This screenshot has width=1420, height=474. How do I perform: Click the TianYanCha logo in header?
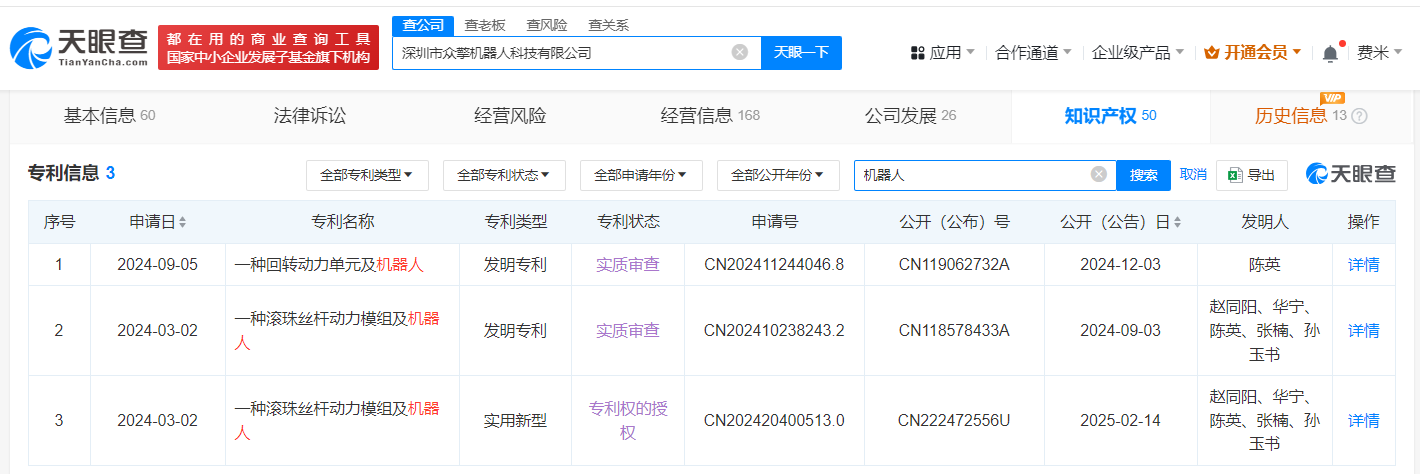point(79,47)
